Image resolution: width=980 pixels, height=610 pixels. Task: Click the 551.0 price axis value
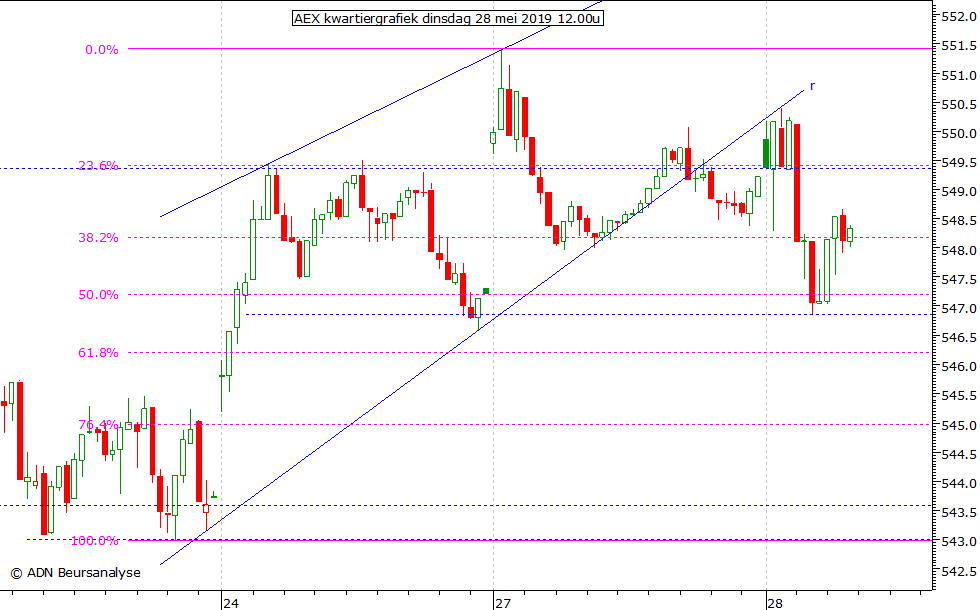click(x=958, y=75)
